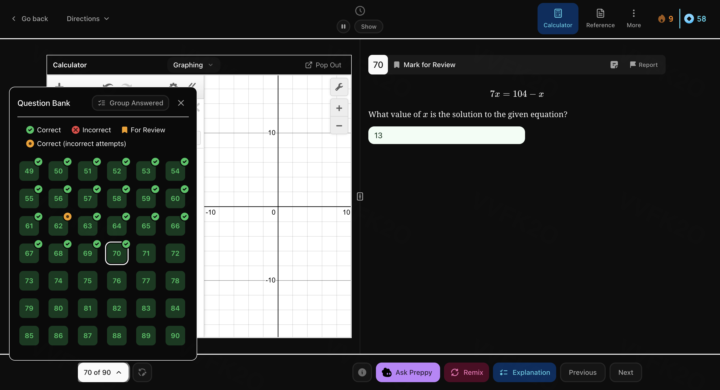This screenshot has height=390, width=720.
Task: Jump to question 71
Action: (x=146, y=253)
